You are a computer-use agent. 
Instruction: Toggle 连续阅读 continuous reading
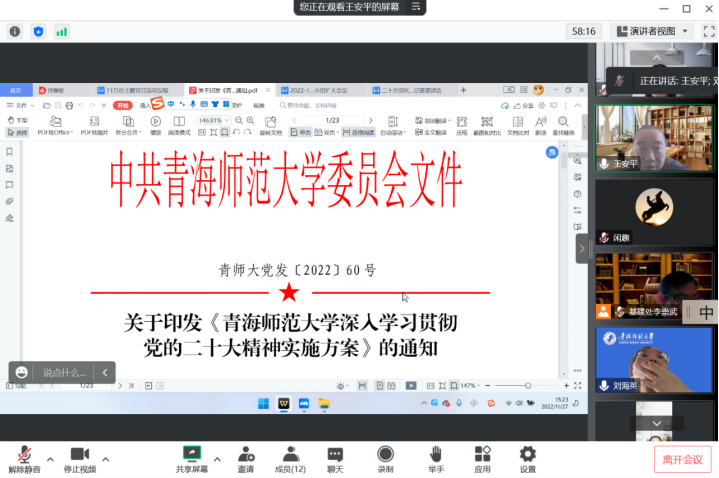click(x=359, y=133)
